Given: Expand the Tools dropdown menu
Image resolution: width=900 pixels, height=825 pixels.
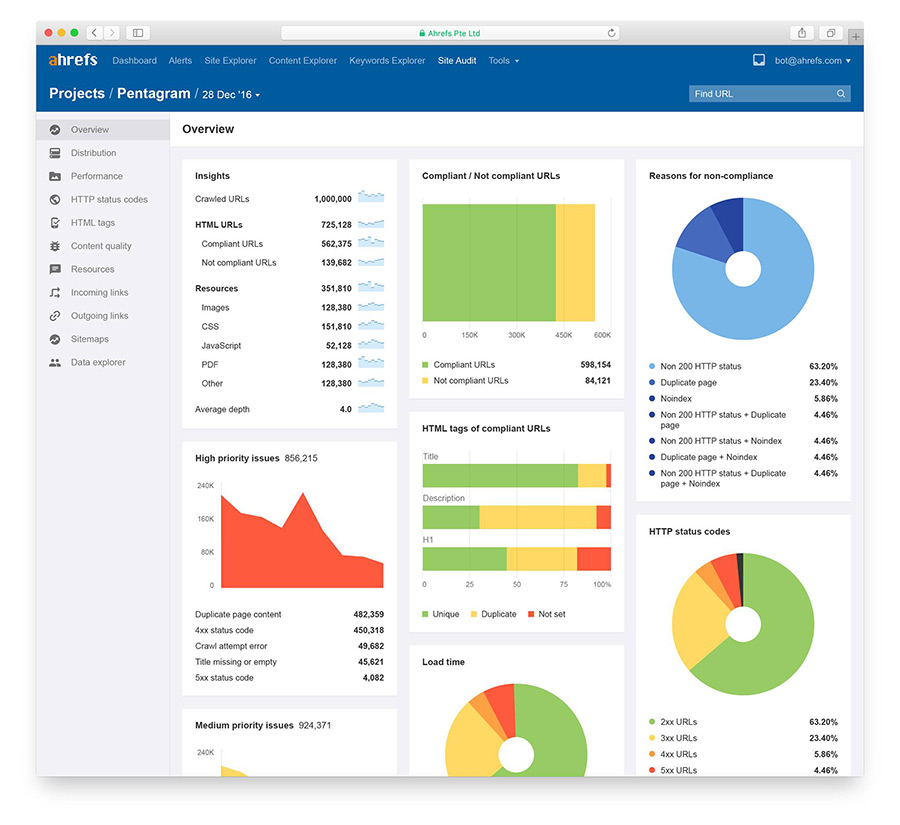Looking at the screenshot, I should pos(503,60).
